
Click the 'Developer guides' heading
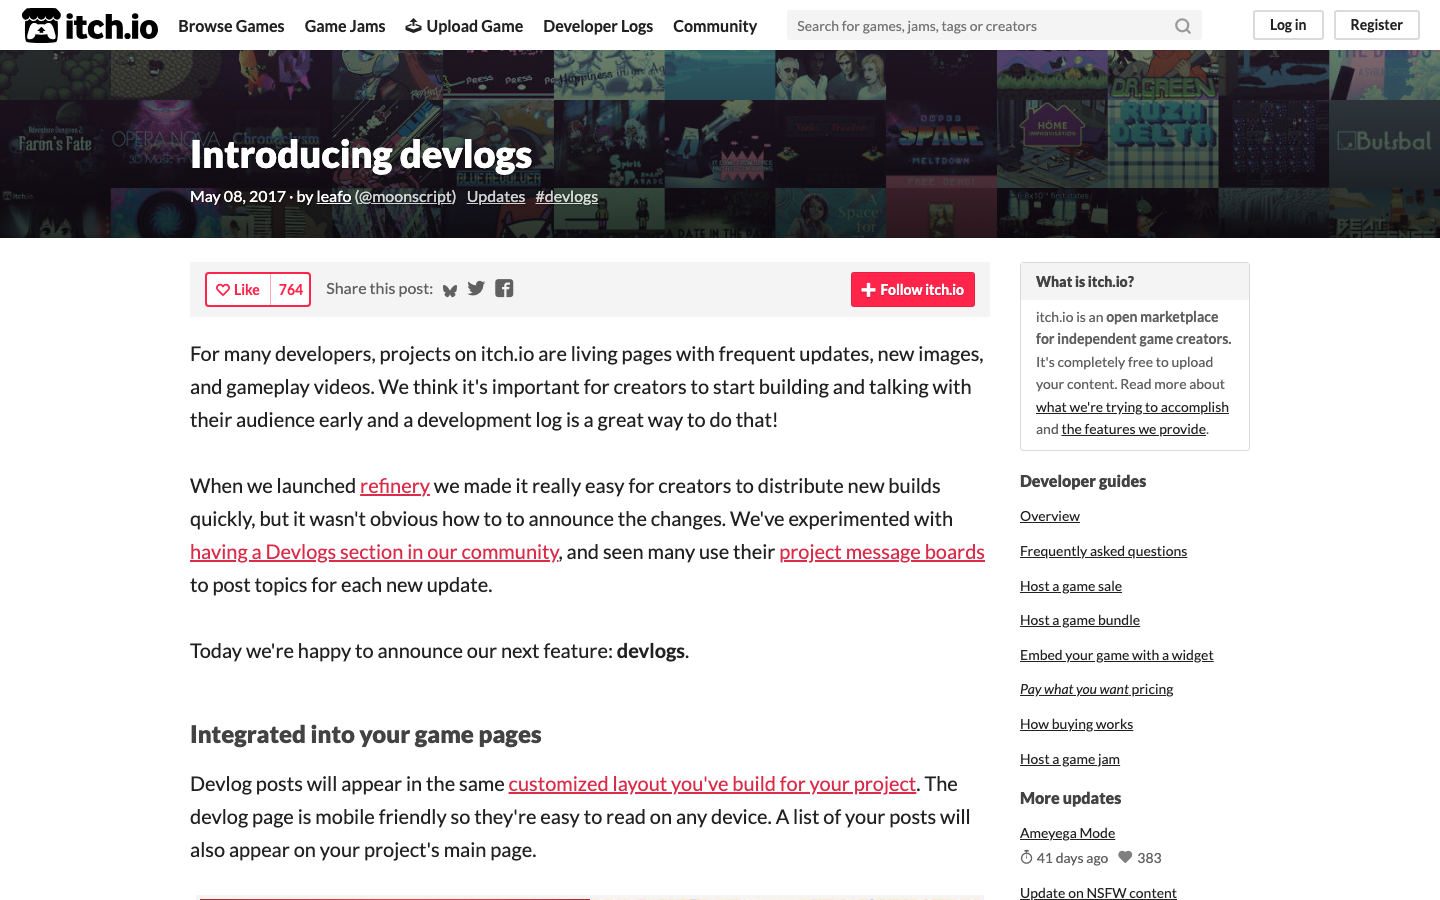[1083, 481]
